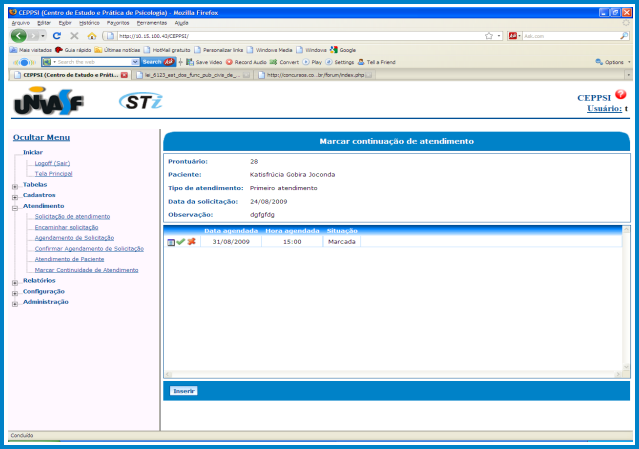Switch to the lei_6123 tab

[192, 75]
